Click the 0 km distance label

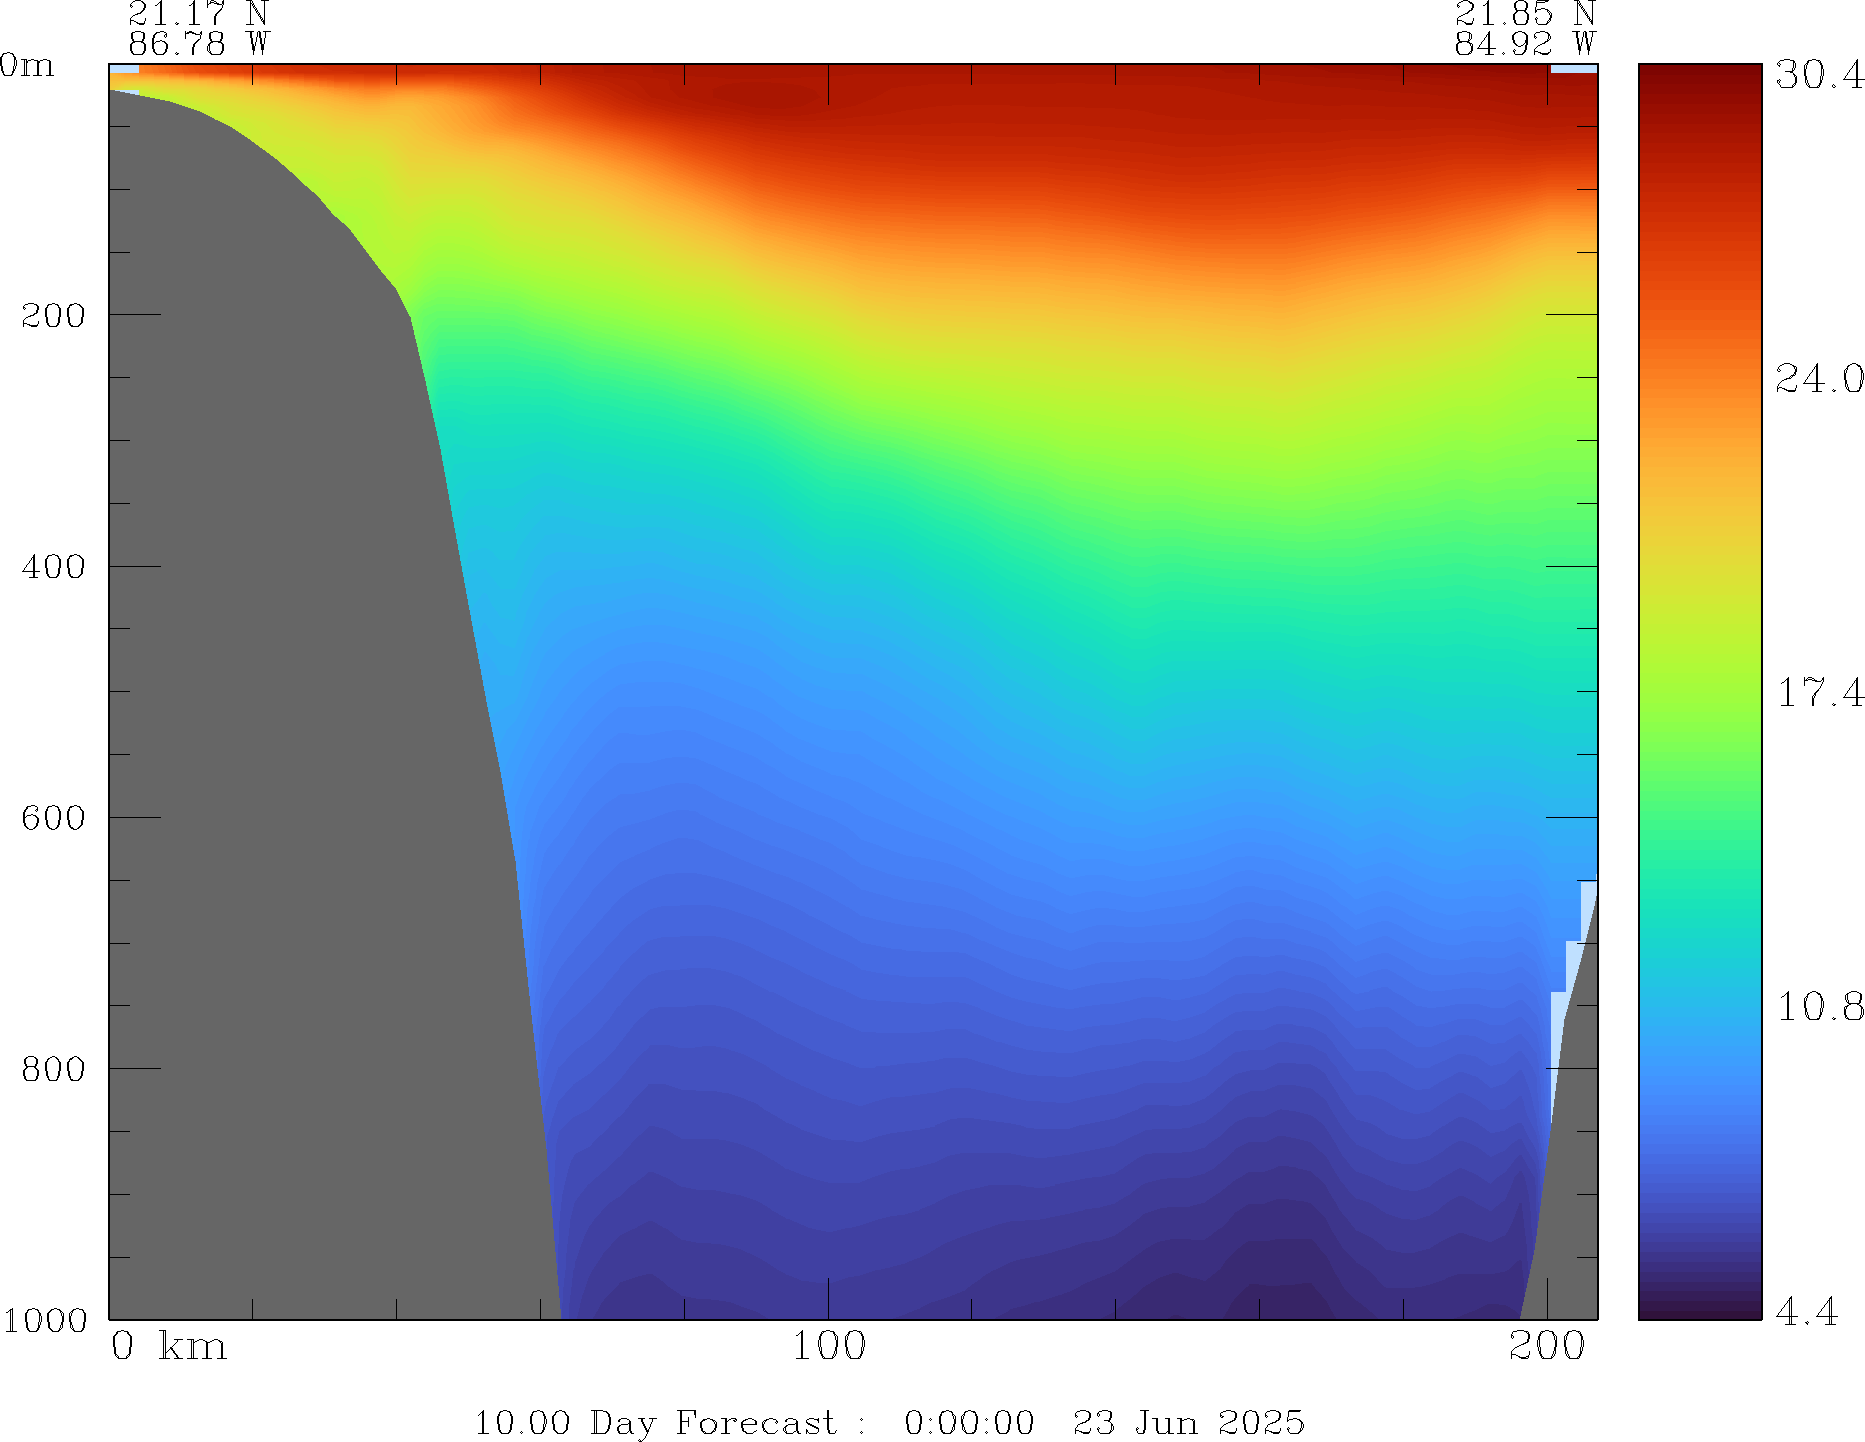pyautogui.click(x=168, y=1346)
